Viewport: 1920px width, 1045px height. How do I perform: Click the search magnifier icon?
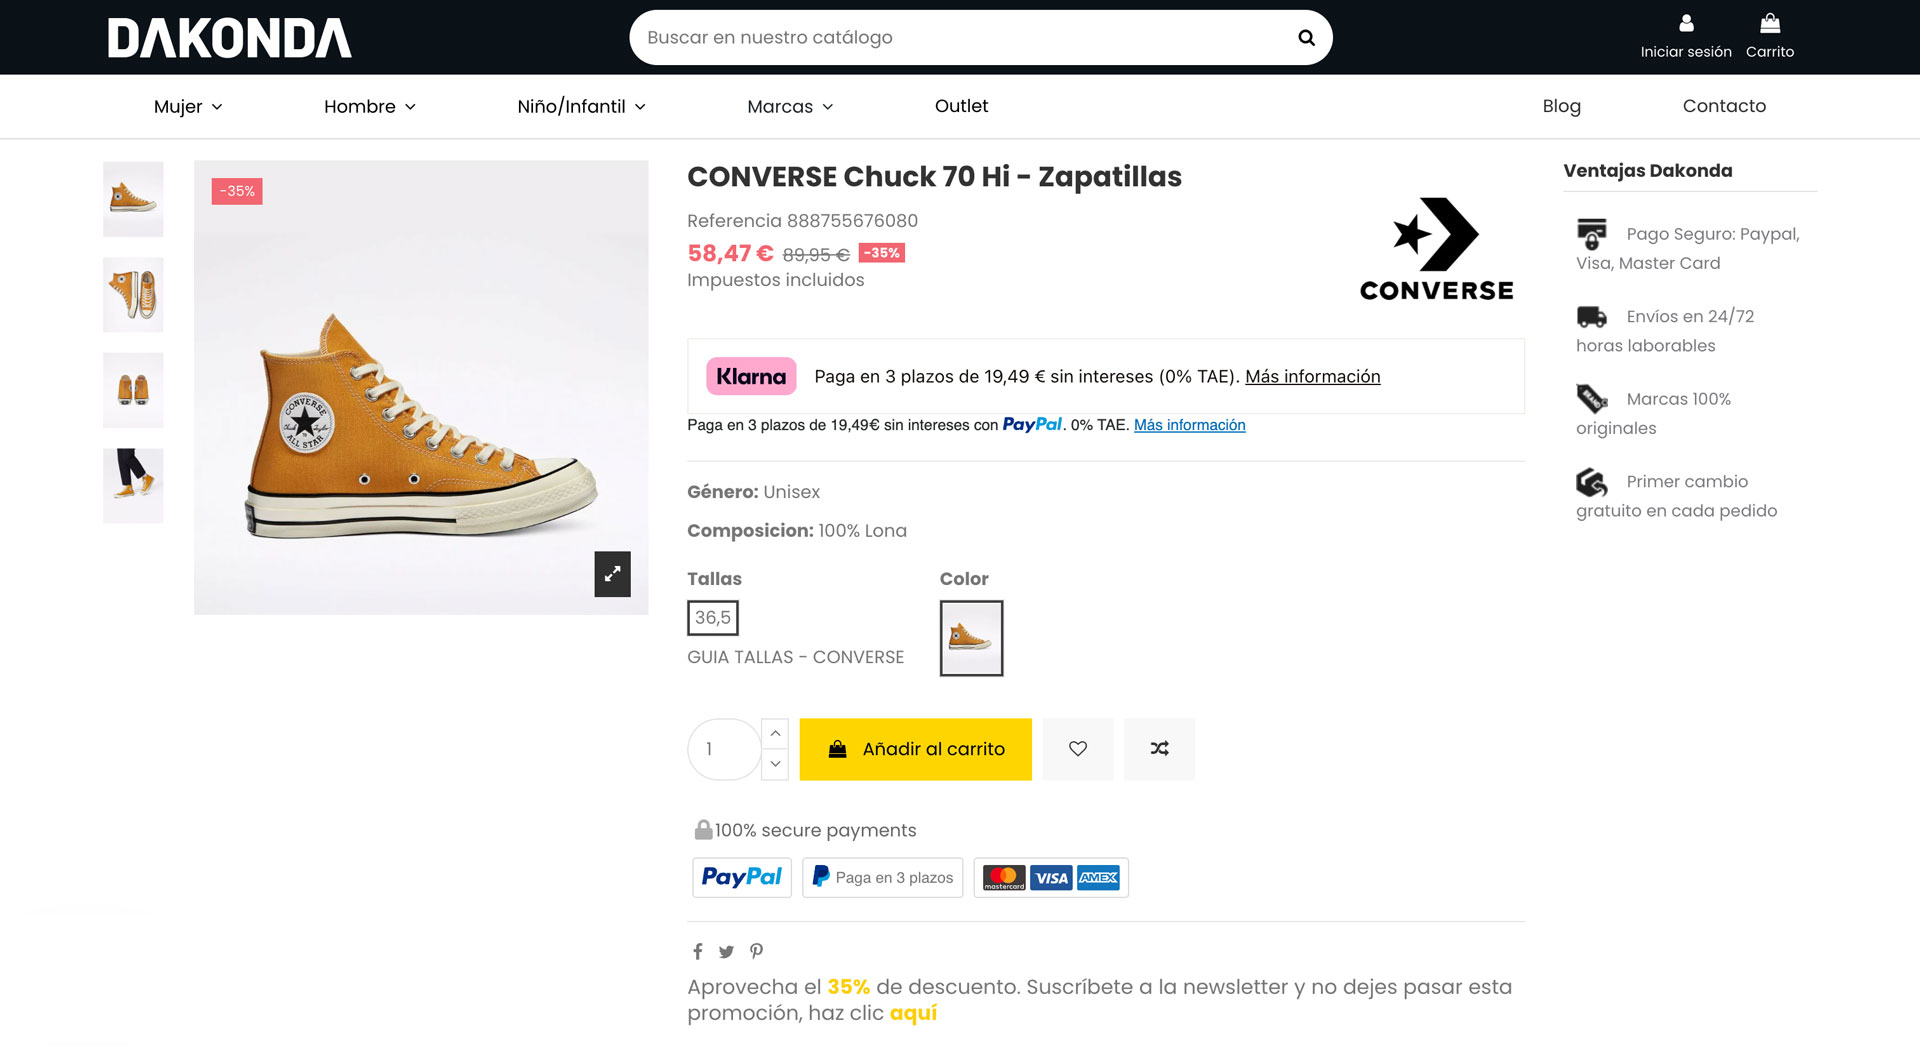pos(1306,38)
